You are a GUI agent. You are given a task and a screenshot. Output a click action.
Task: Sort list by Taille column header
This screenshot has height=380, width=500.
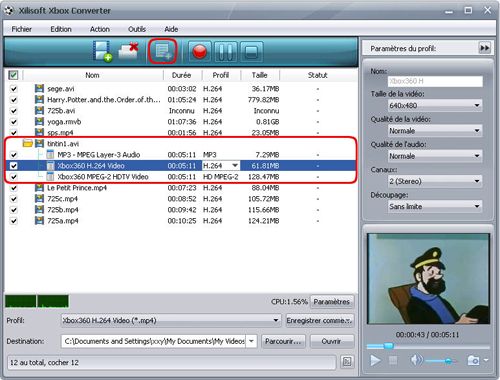260,75
